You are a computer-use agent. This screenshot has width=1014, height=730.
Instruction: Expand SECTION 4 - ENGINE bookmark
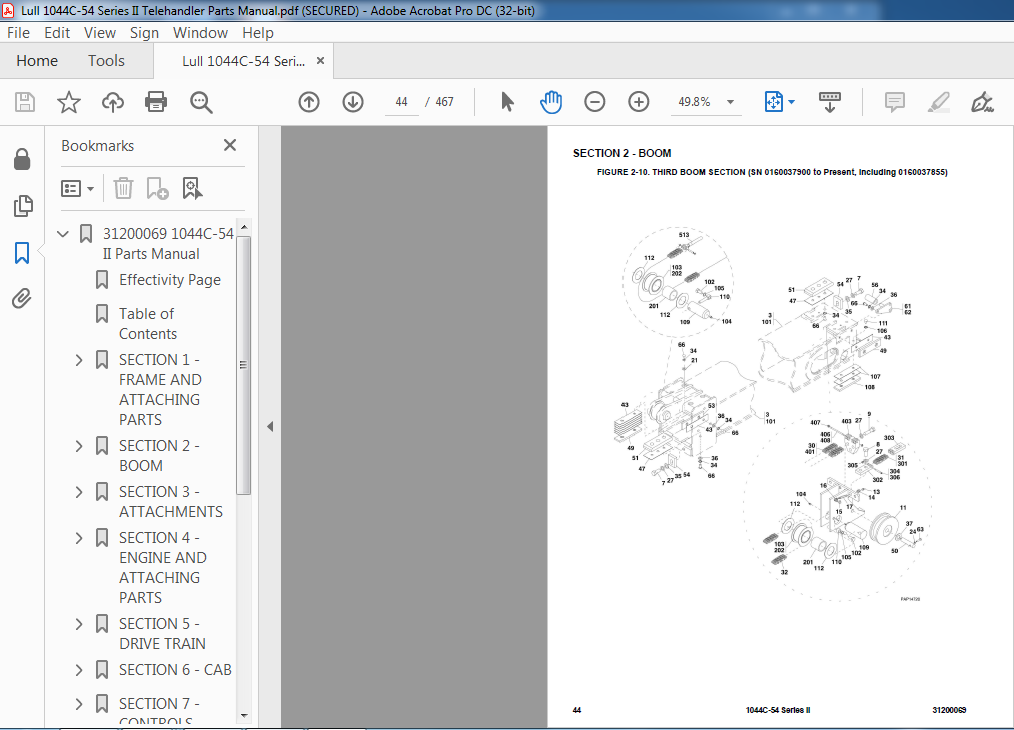click(79, 538)
